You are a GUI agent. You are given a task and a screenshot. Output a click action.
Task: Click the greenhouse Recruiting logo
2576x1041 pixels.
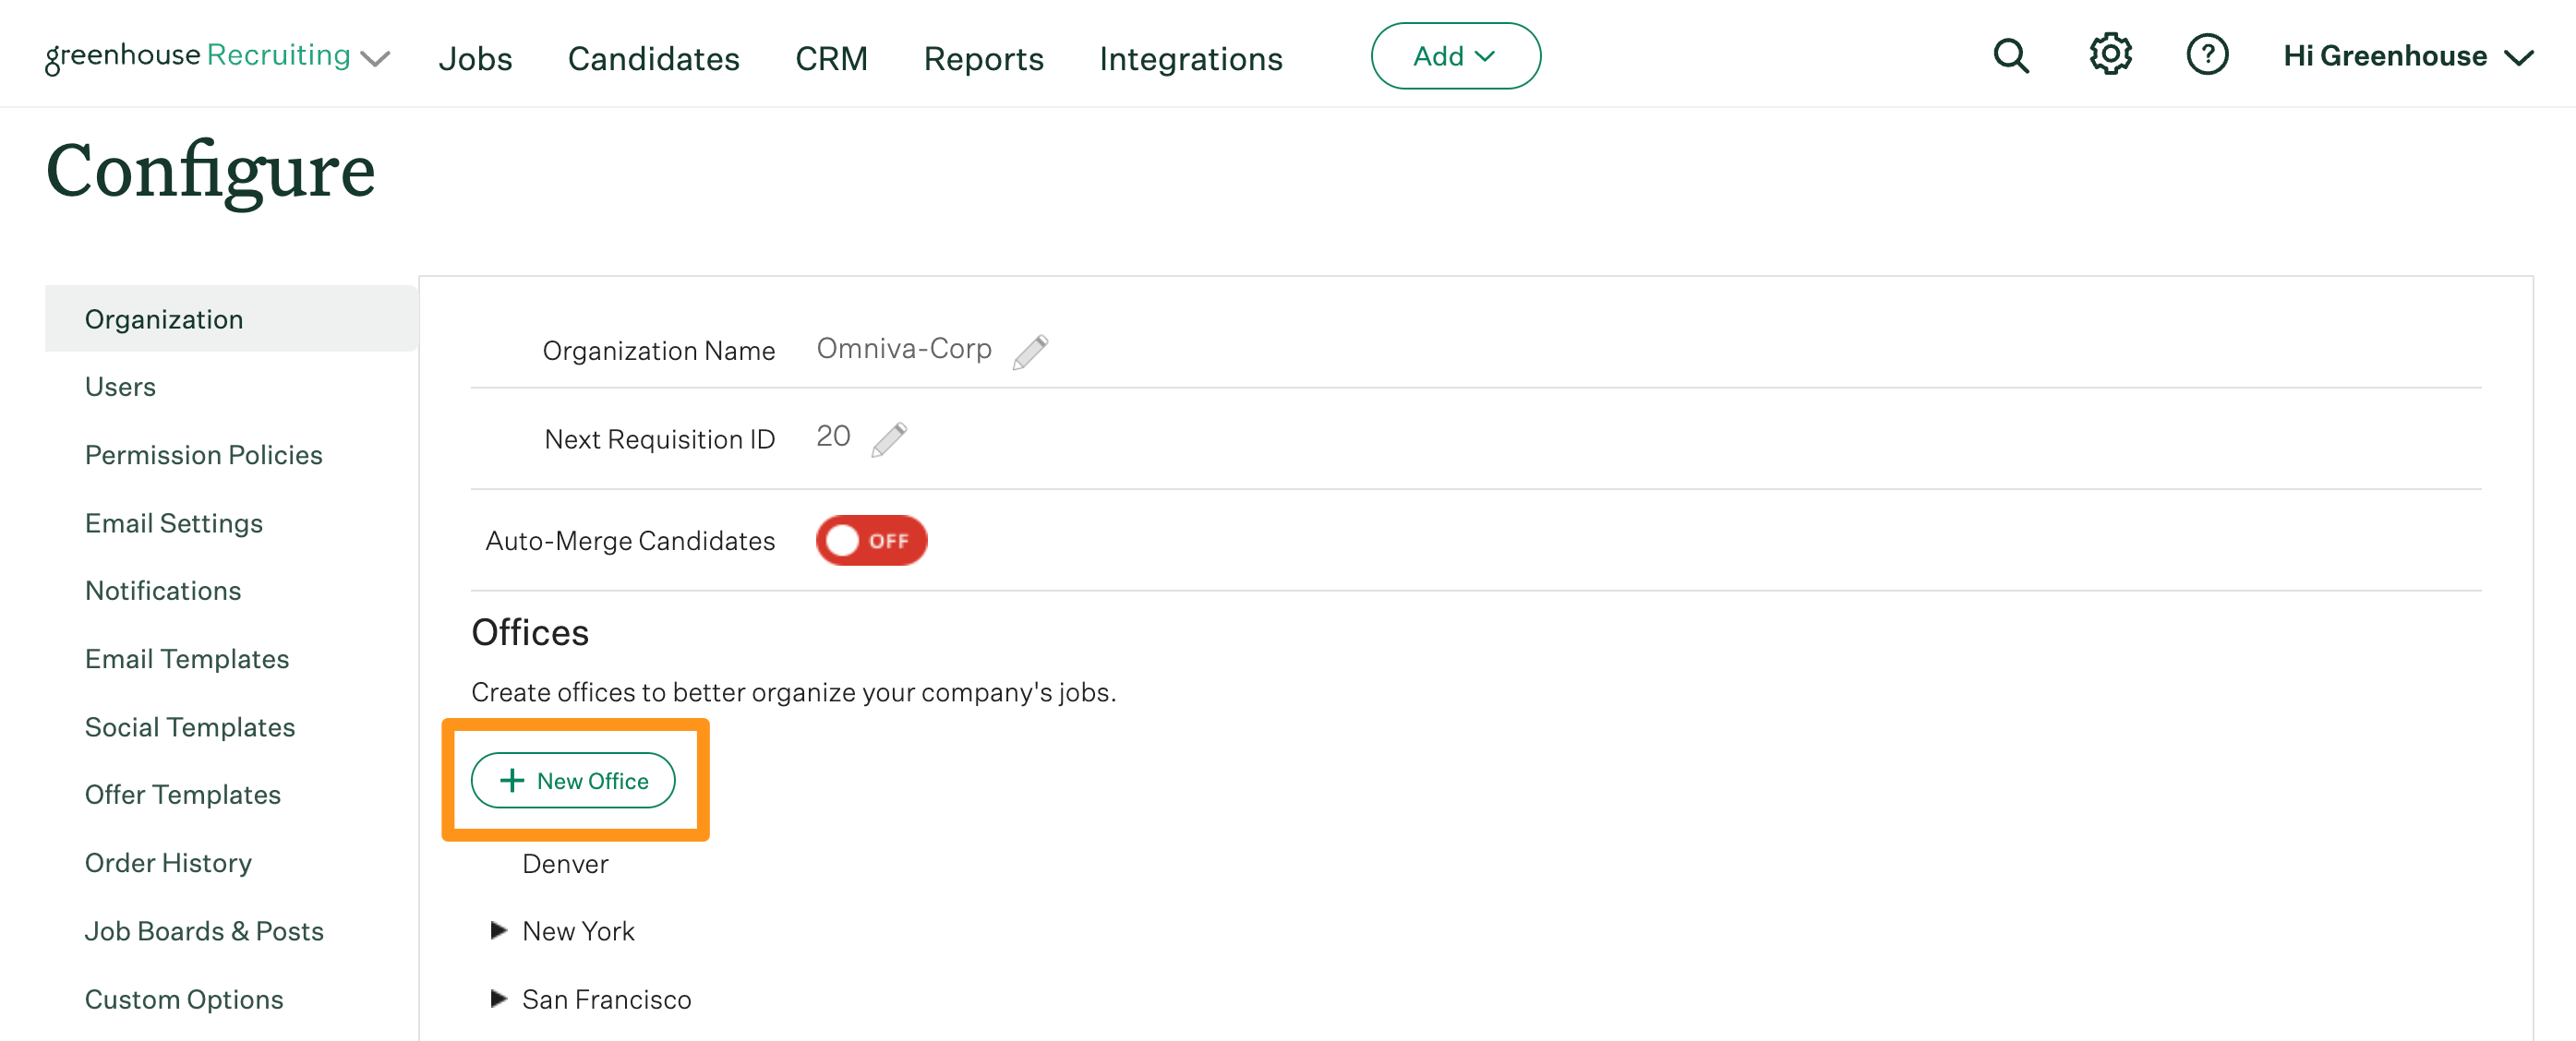pos(196,55)
